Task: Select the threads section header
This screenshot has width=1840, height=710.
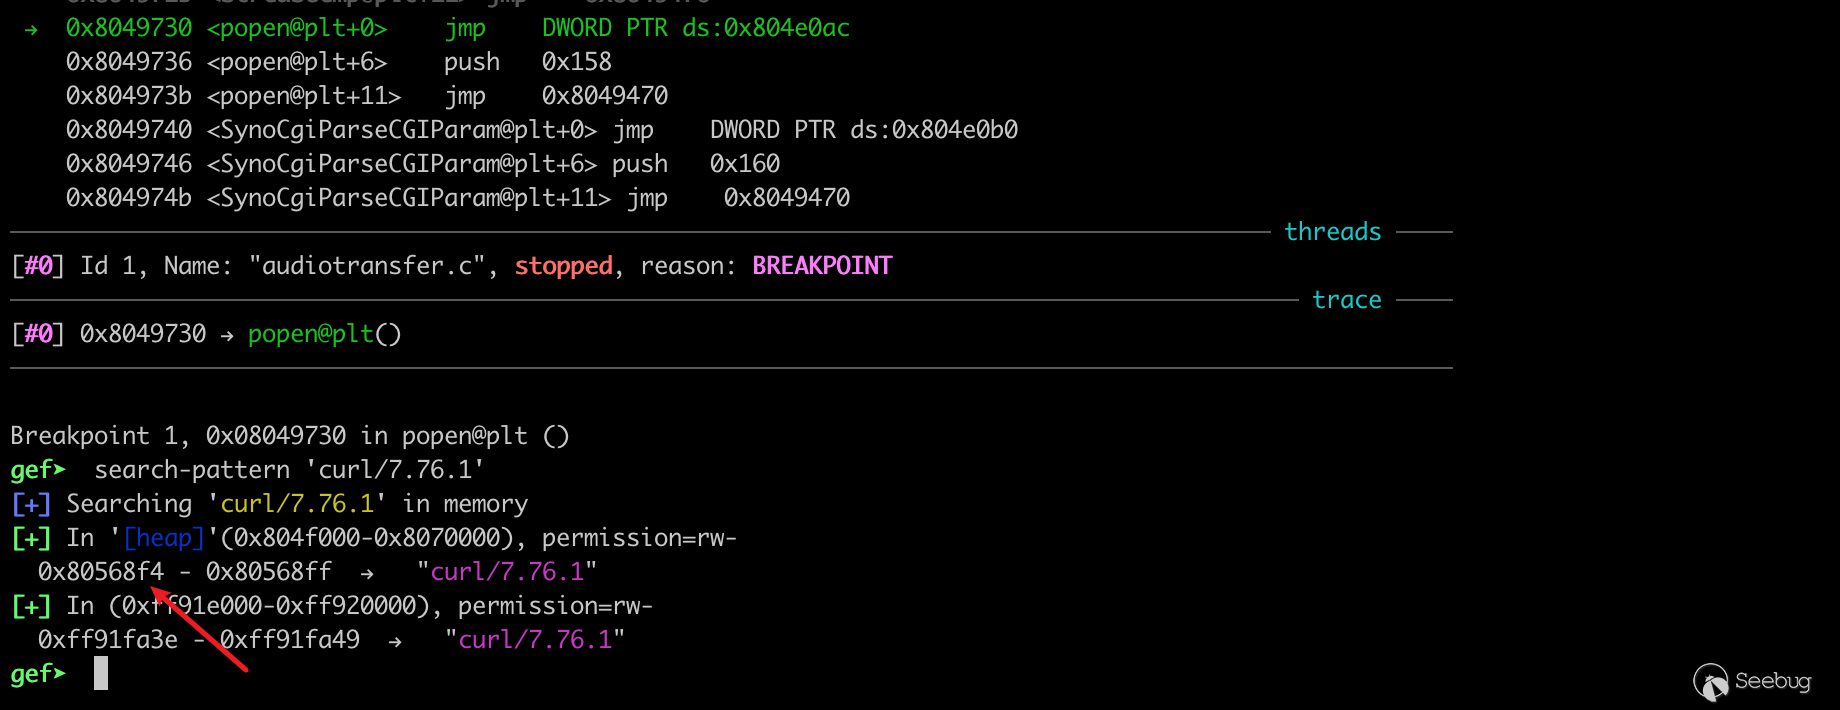Action: point(1332,232)
